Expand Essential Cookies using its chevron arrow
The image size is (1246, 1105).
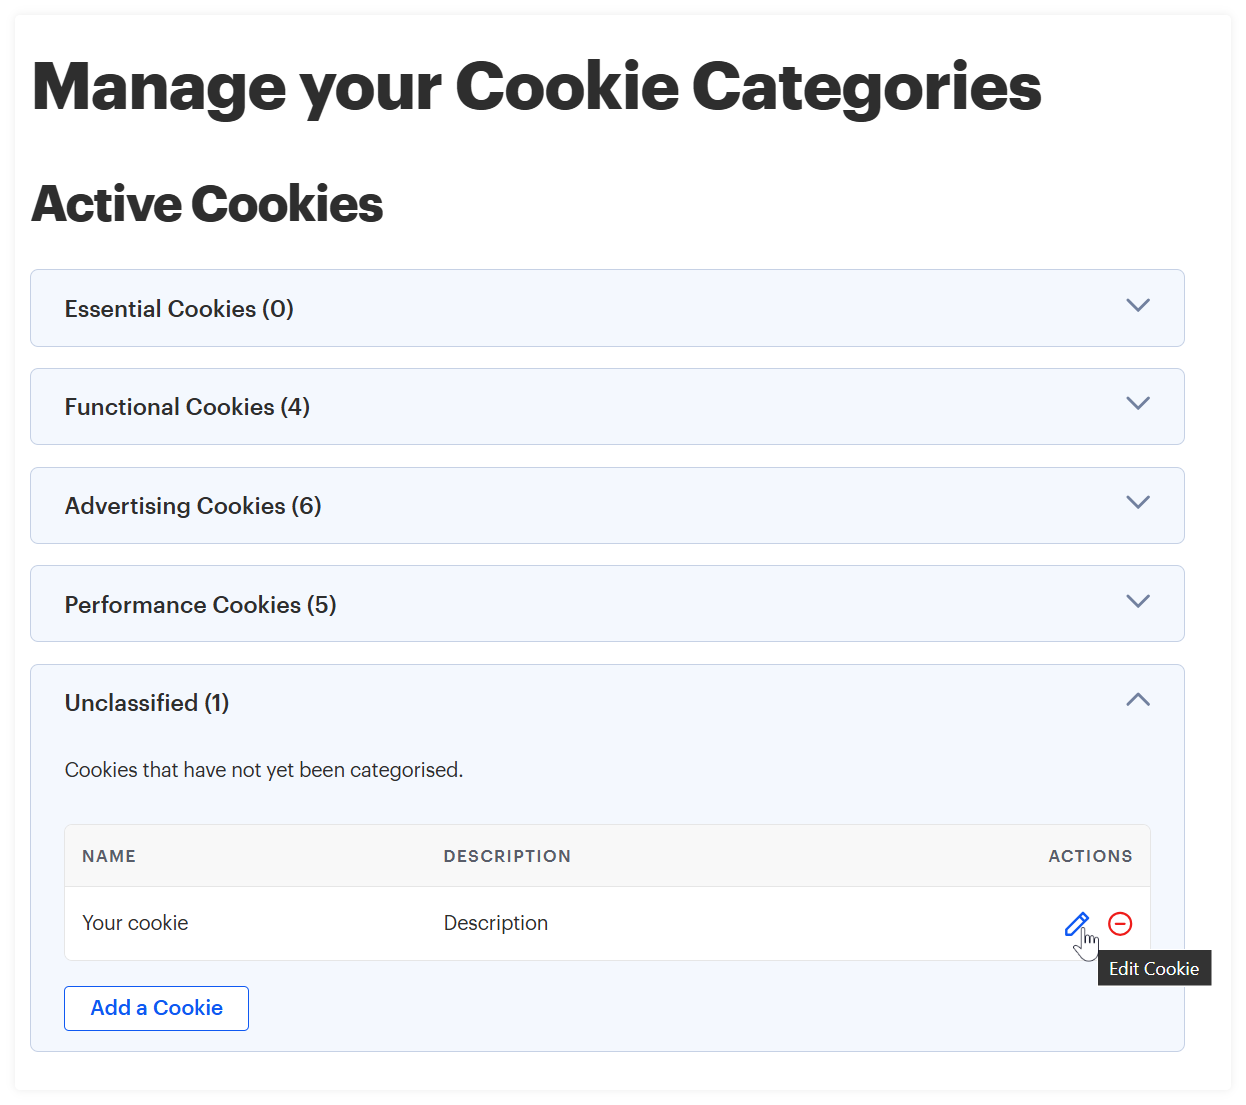1138,306
